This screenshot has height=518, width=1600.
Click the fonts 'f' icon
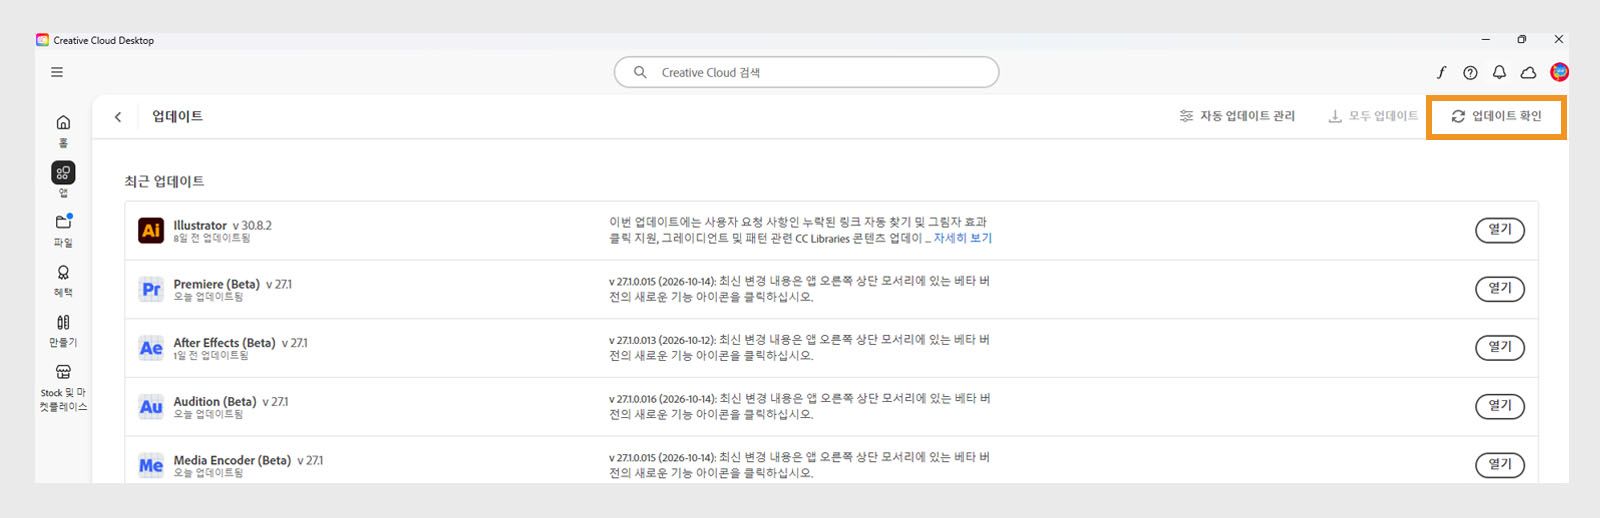1441,72
